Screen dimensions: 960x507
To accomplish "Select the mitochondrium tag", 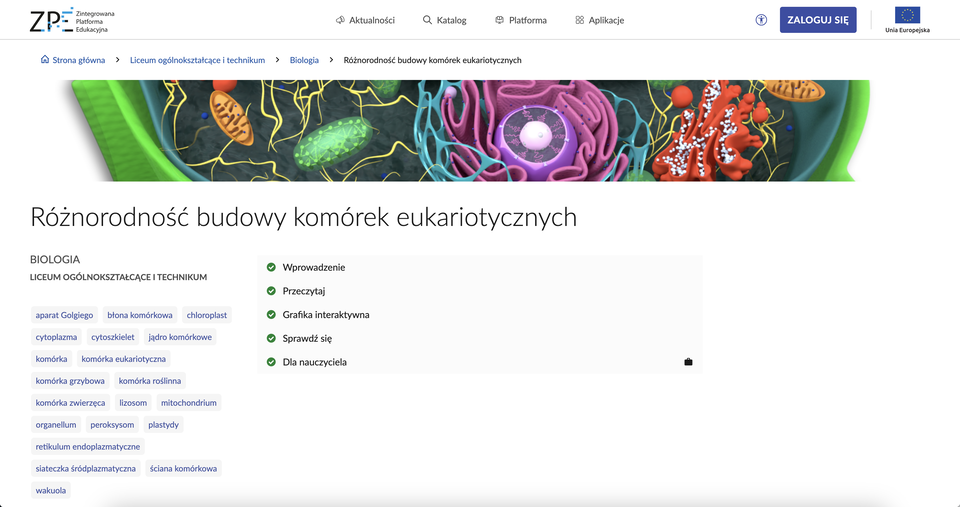I will pos(188,403).
